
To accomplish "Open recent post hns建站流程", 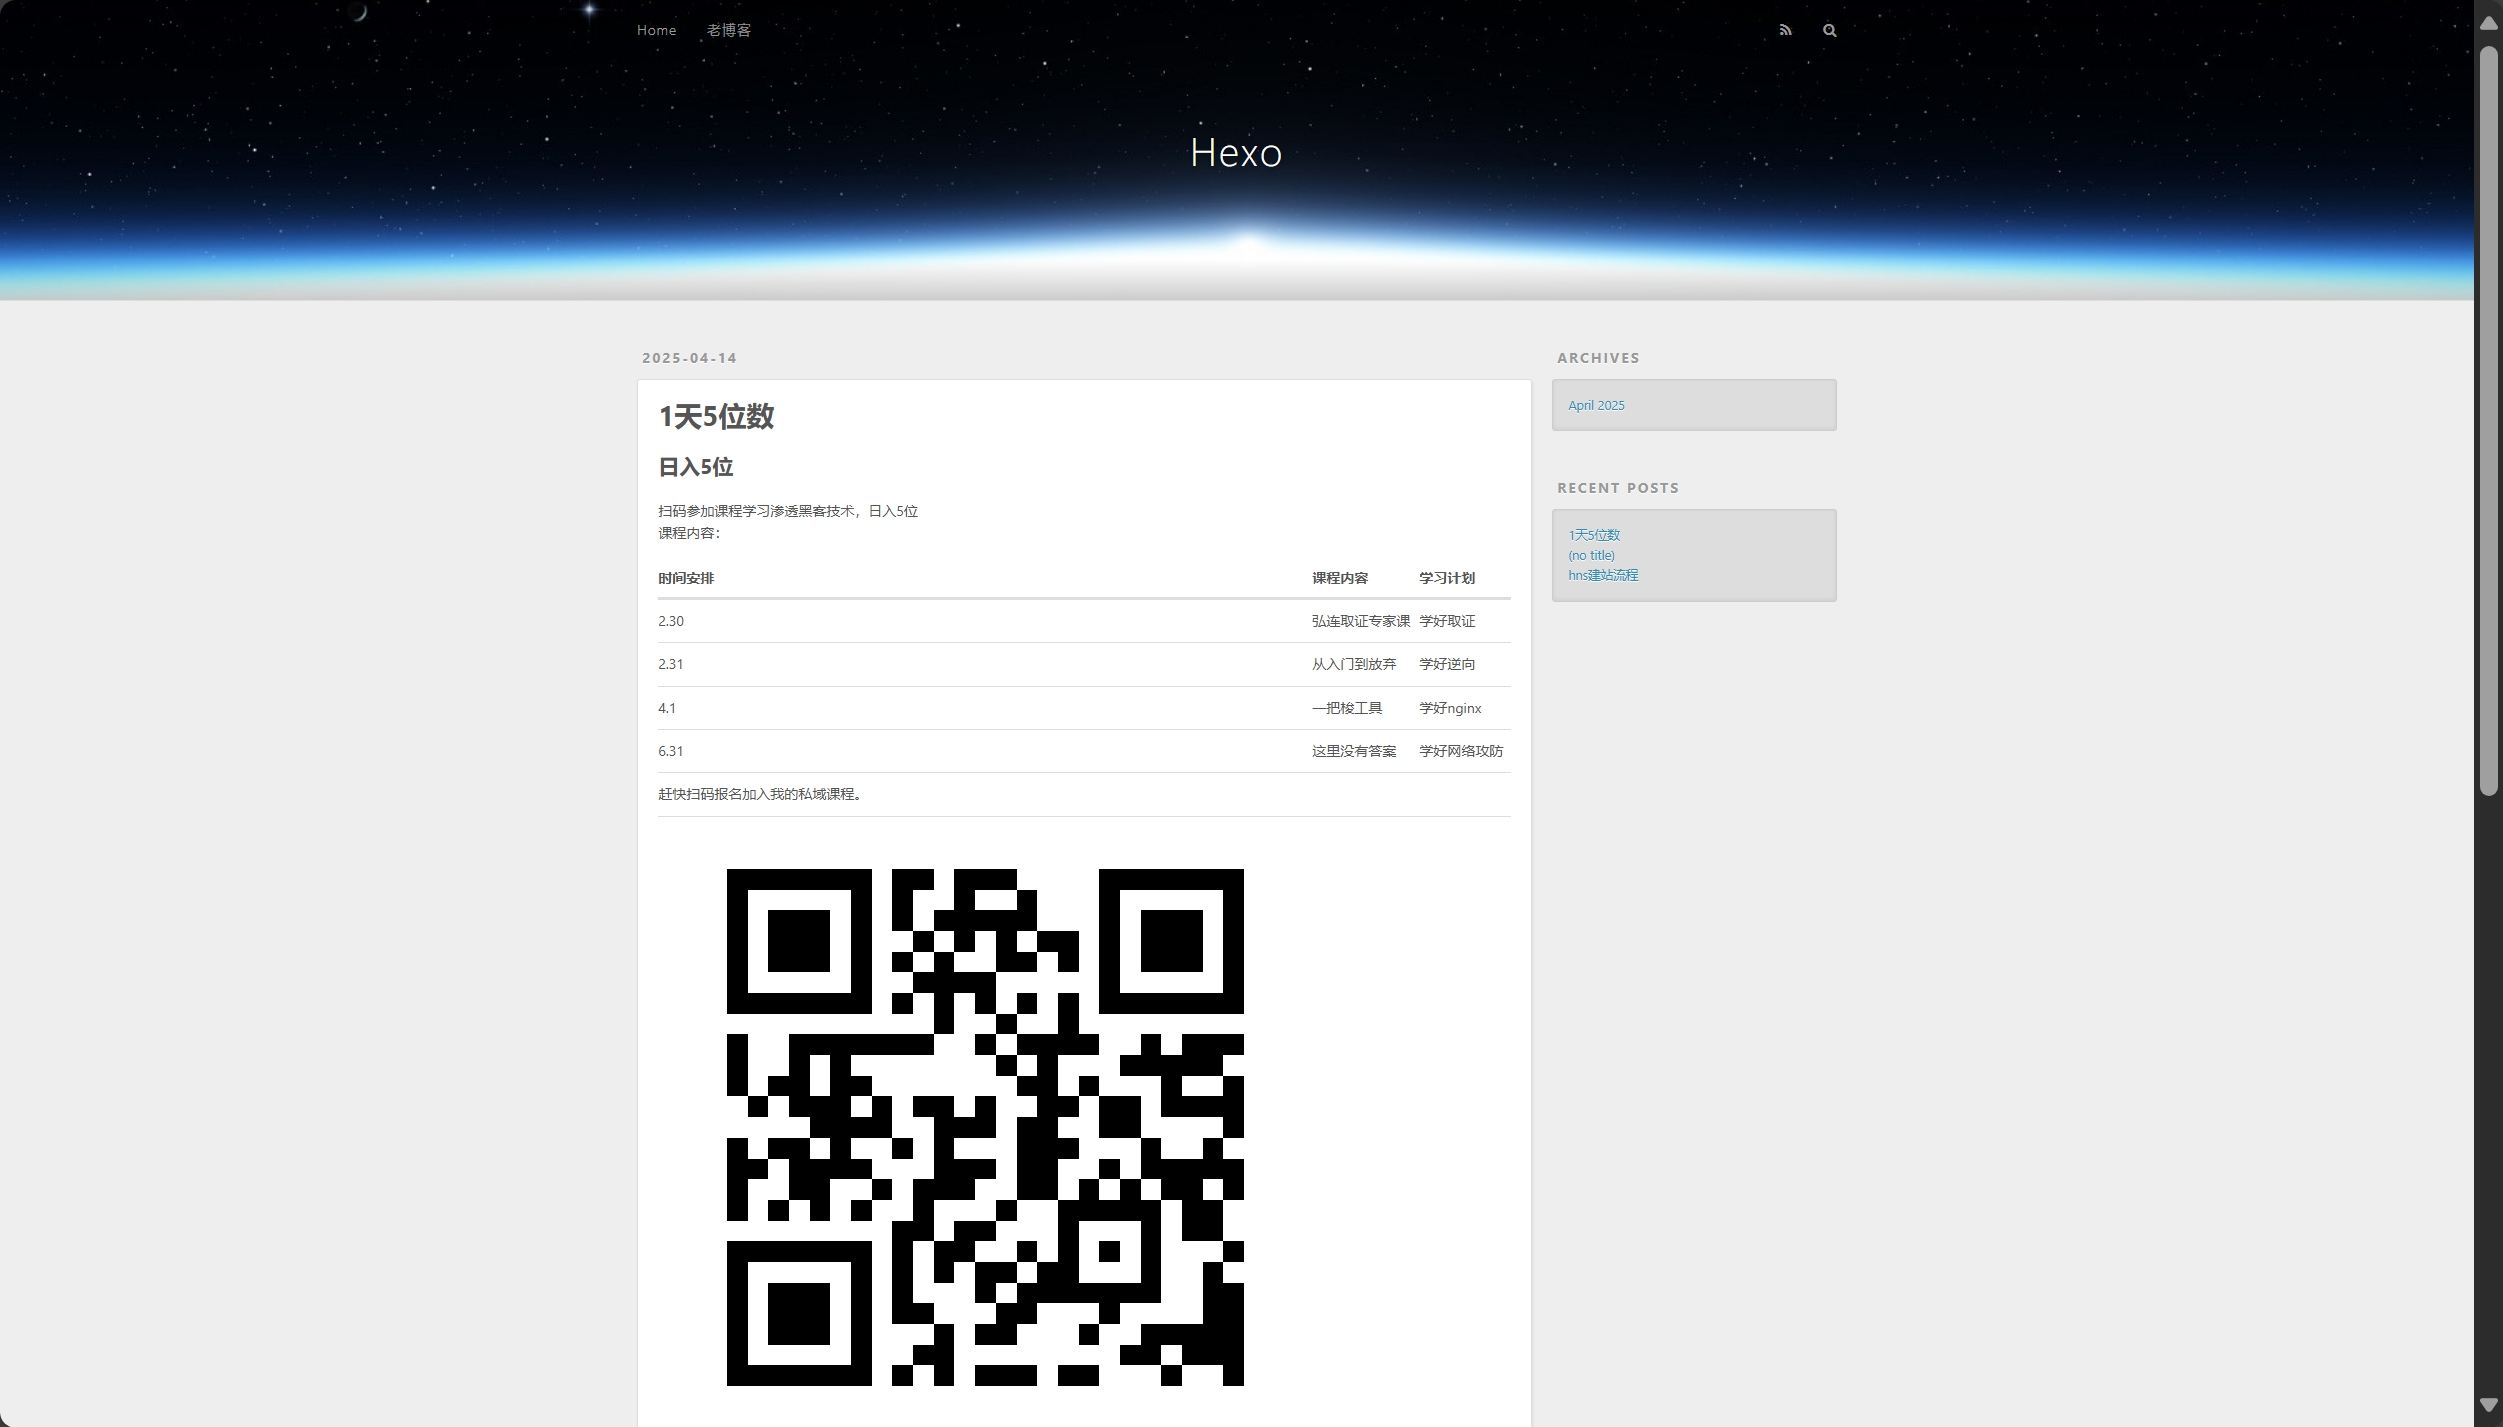I will click(1603, 575).
